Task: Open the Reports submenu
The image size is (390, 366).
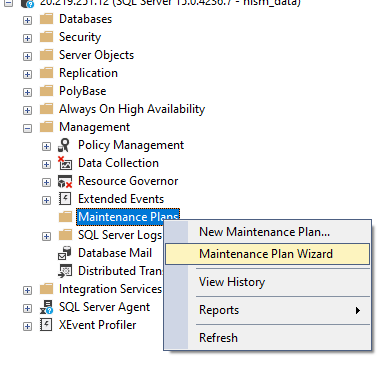Action: click(268, 310)
